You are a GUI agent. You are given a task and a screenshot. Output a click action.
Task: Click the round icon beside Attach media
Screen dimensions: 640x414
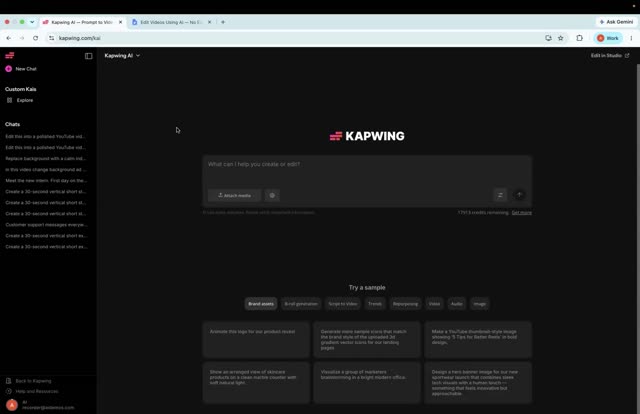coord(272,195)
